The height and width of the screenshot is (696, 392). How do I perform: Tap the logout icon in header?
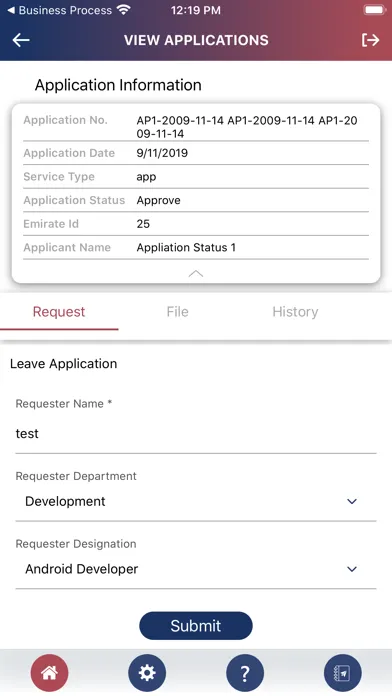coord(370,40)
